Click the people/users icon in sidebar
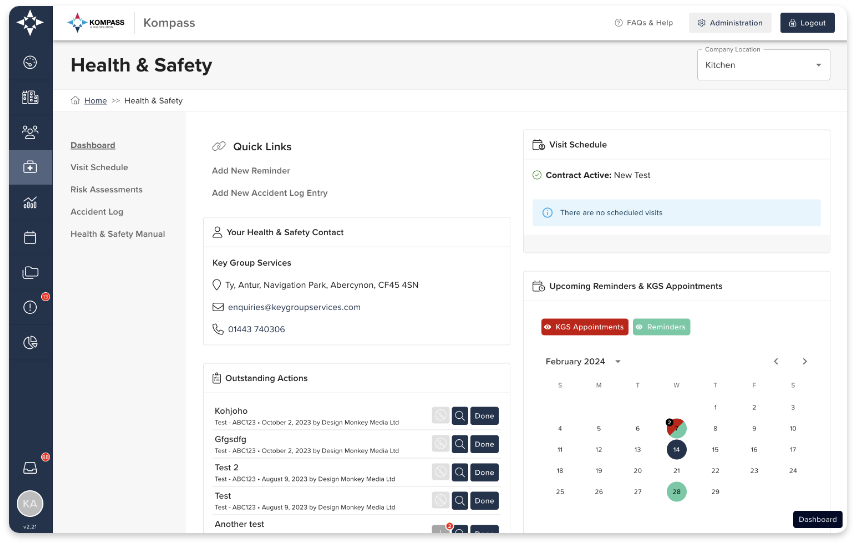Image resolution: width=856 pixels, height=545 pixels. tap(30, 131)
